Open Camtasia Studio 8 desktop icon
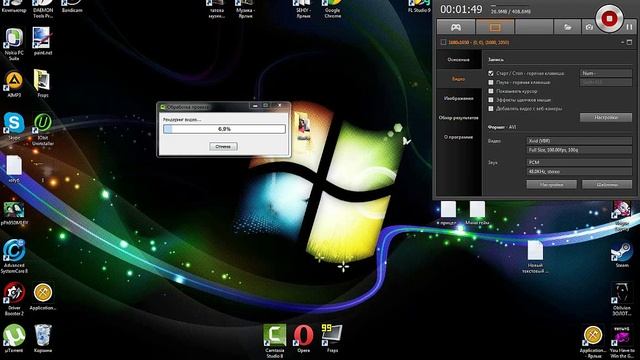 pyautogui.click(x=275, y=341)
